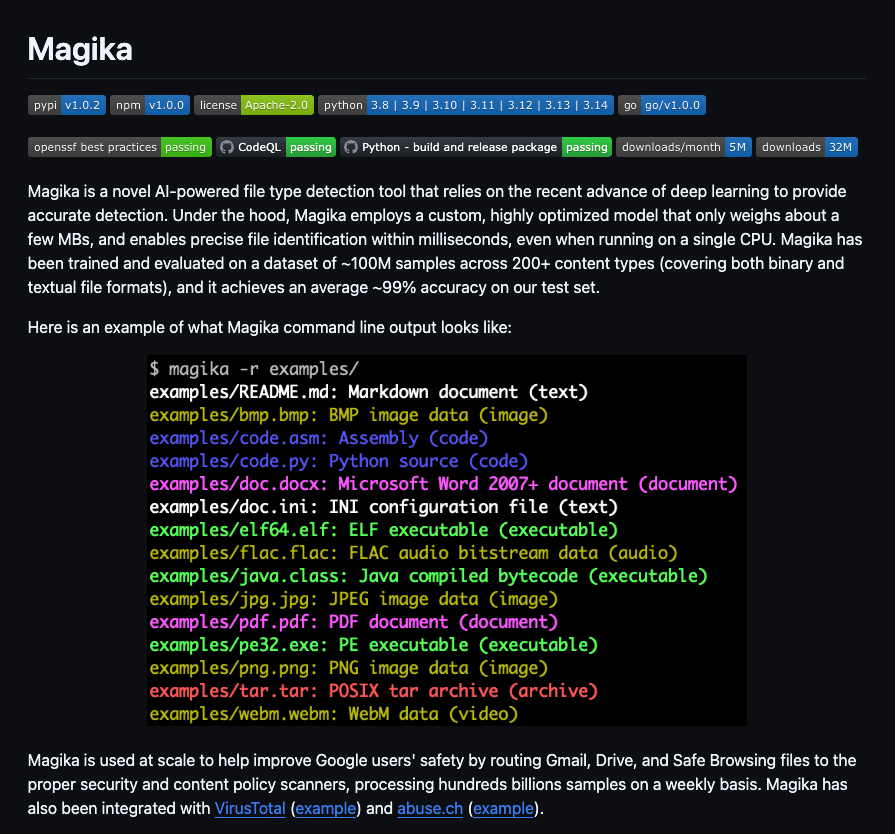Click 'examples/code.py: Python source (code)' line
This screenshot has width=895, height=834.
point(338,461)
